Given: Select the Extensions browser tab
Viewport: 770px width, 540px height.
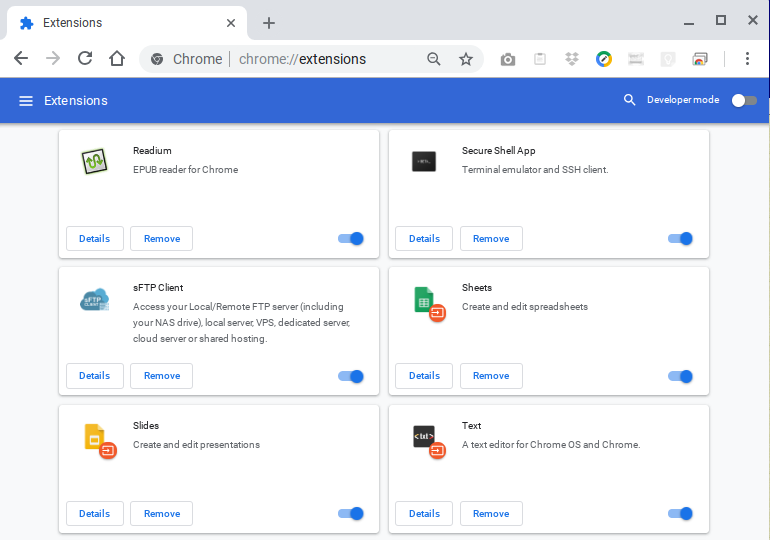Looking at the screenshot, I should [127, 23].
